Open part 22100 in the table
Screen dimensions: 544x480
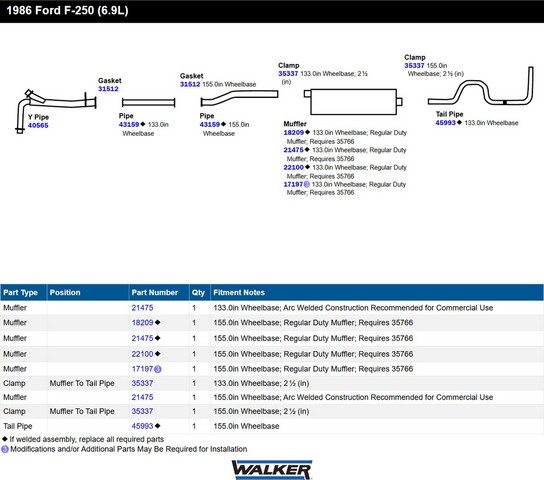point(142,354)
